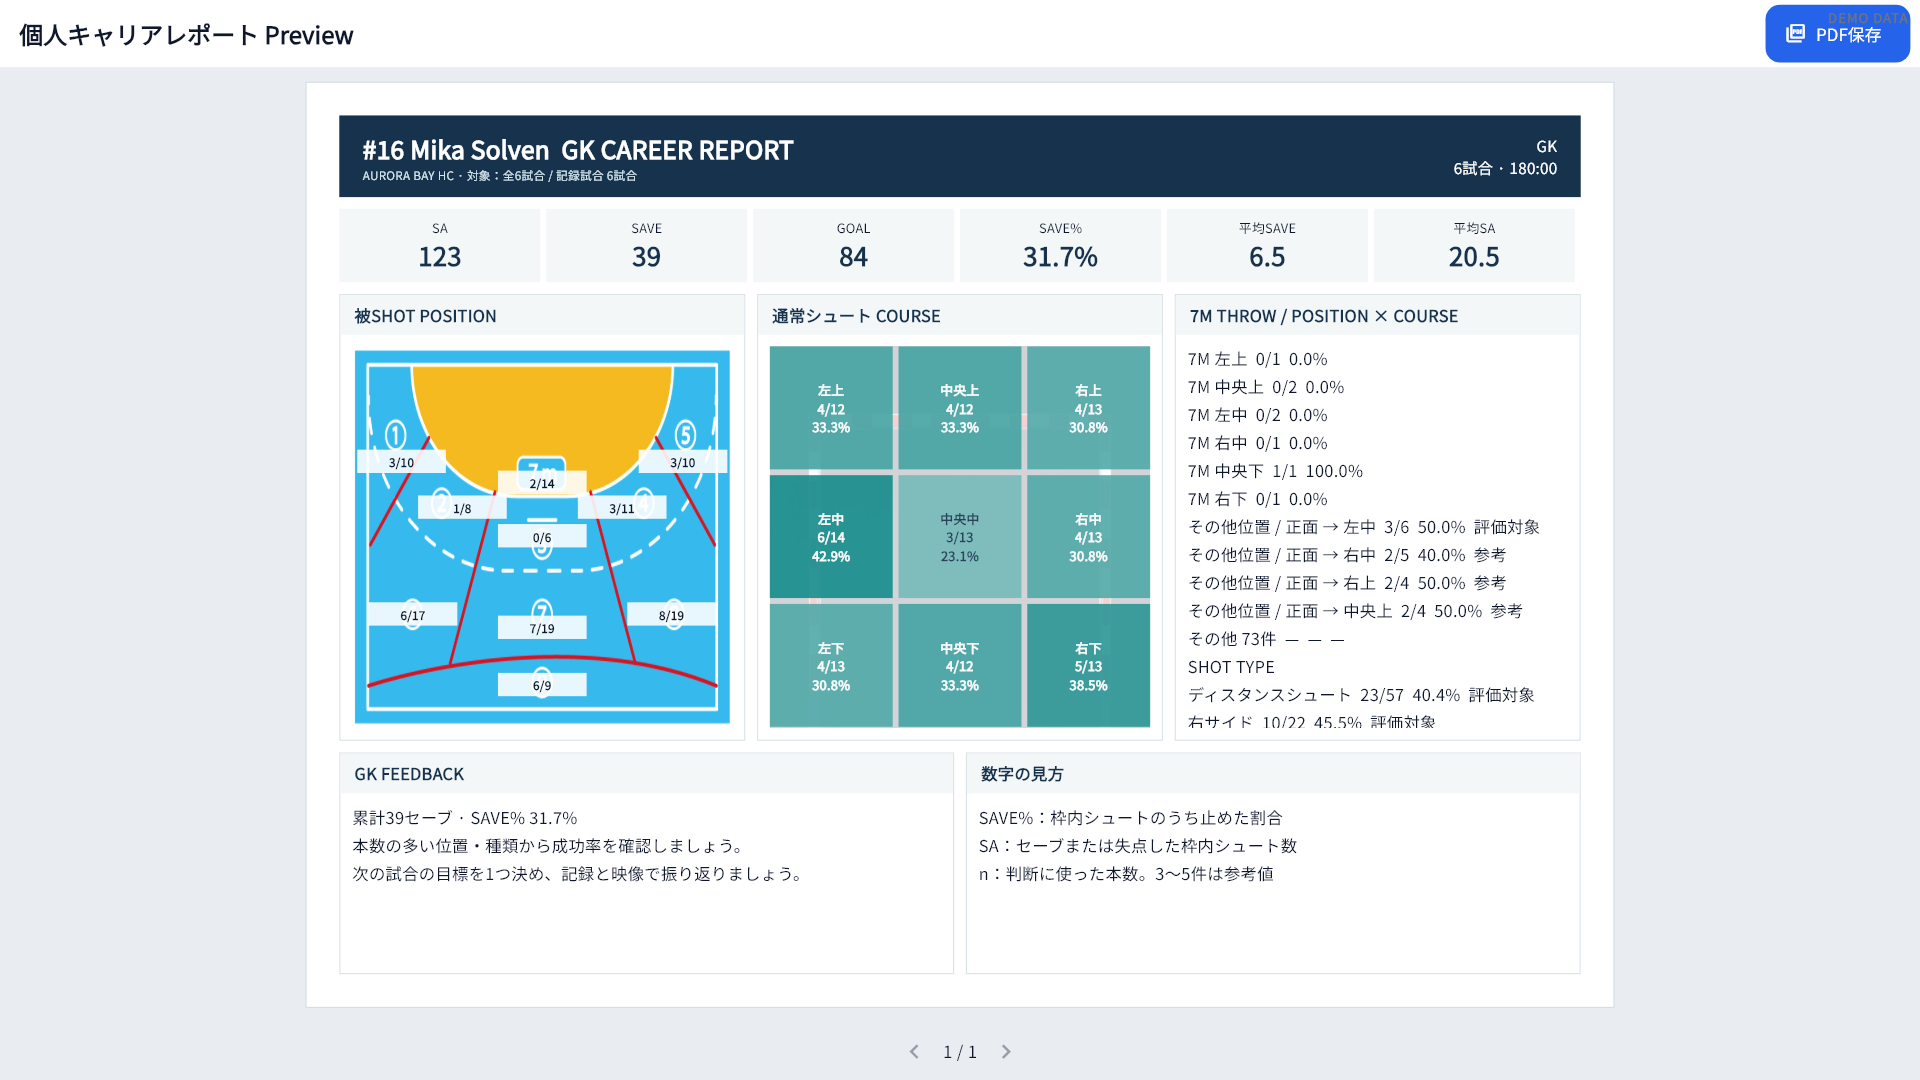Select the 右下 5/13 38.5% cell

[x=1088, y=666]
